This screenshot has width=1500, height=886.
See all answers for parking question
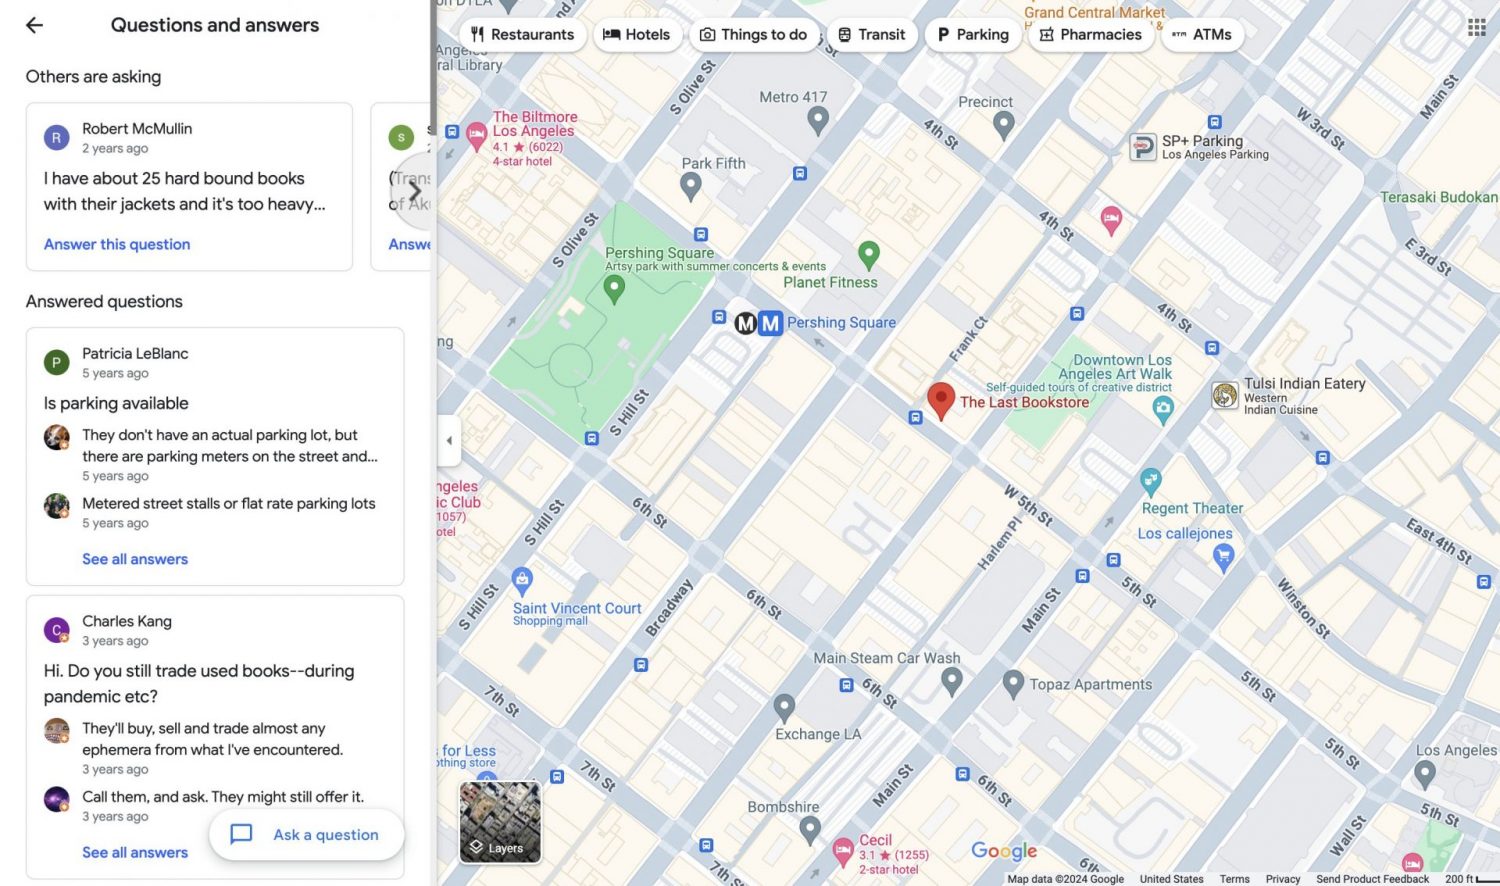click(135, 559)
